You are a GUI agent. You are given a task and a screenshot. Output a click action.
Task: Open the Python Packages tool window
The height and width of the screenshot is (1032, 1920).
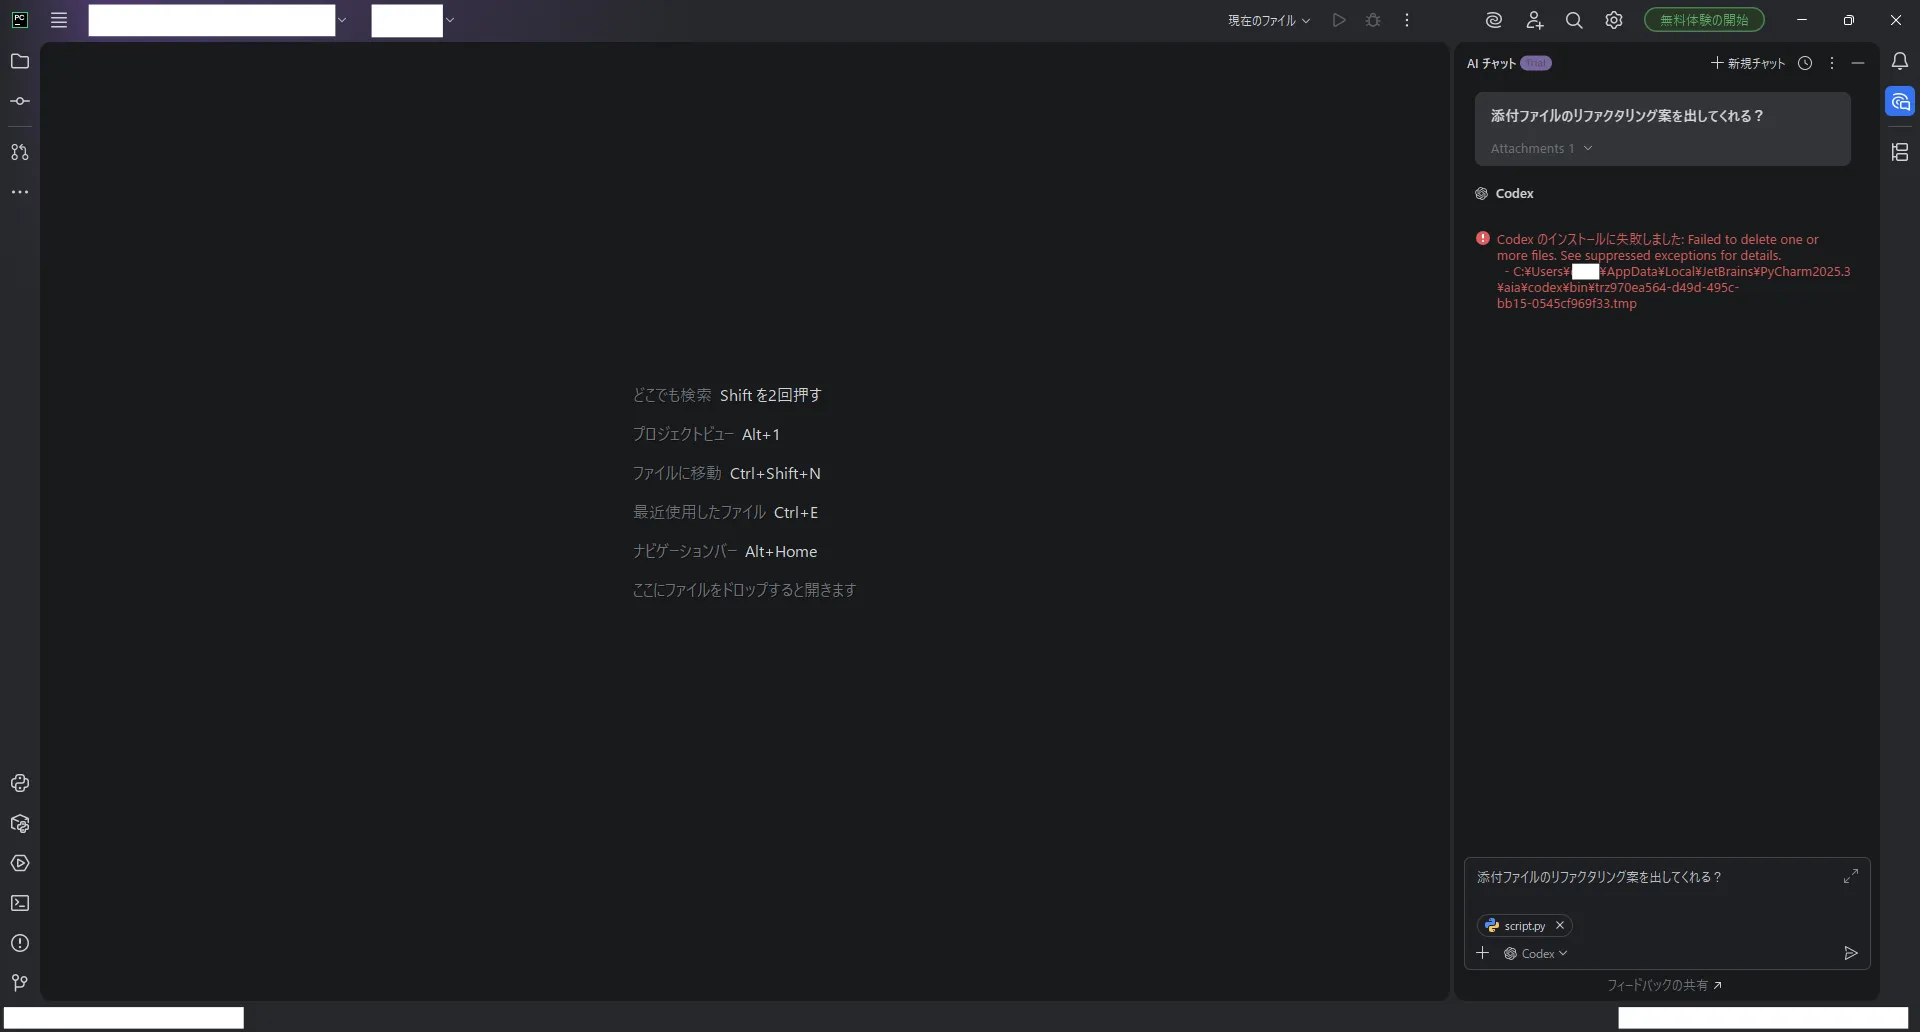click(19, 823)
